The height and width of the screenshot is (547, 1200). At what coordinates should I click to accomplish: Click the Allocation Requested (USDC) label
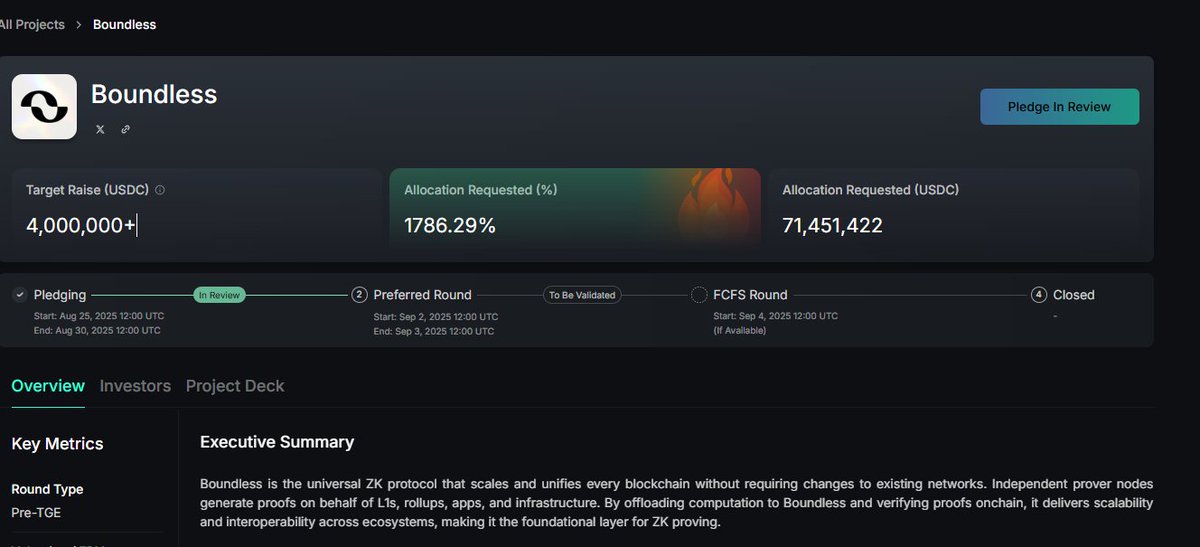coord(871,189)
